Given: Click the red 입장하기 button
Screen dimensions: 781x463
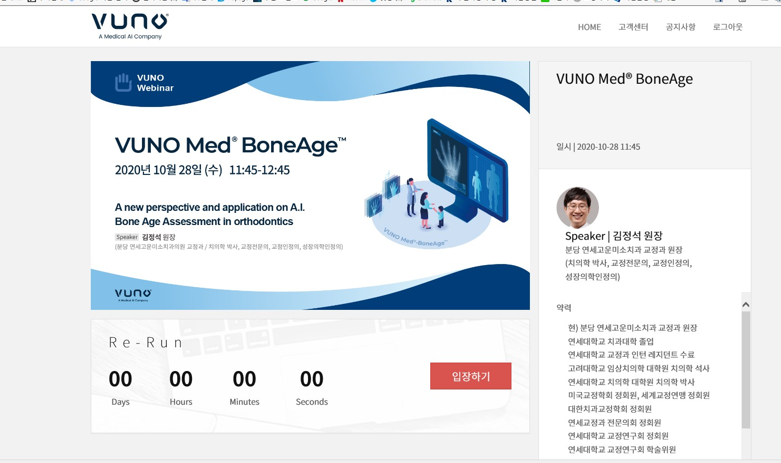Looking at the screenshot, I should pos(471,376).
